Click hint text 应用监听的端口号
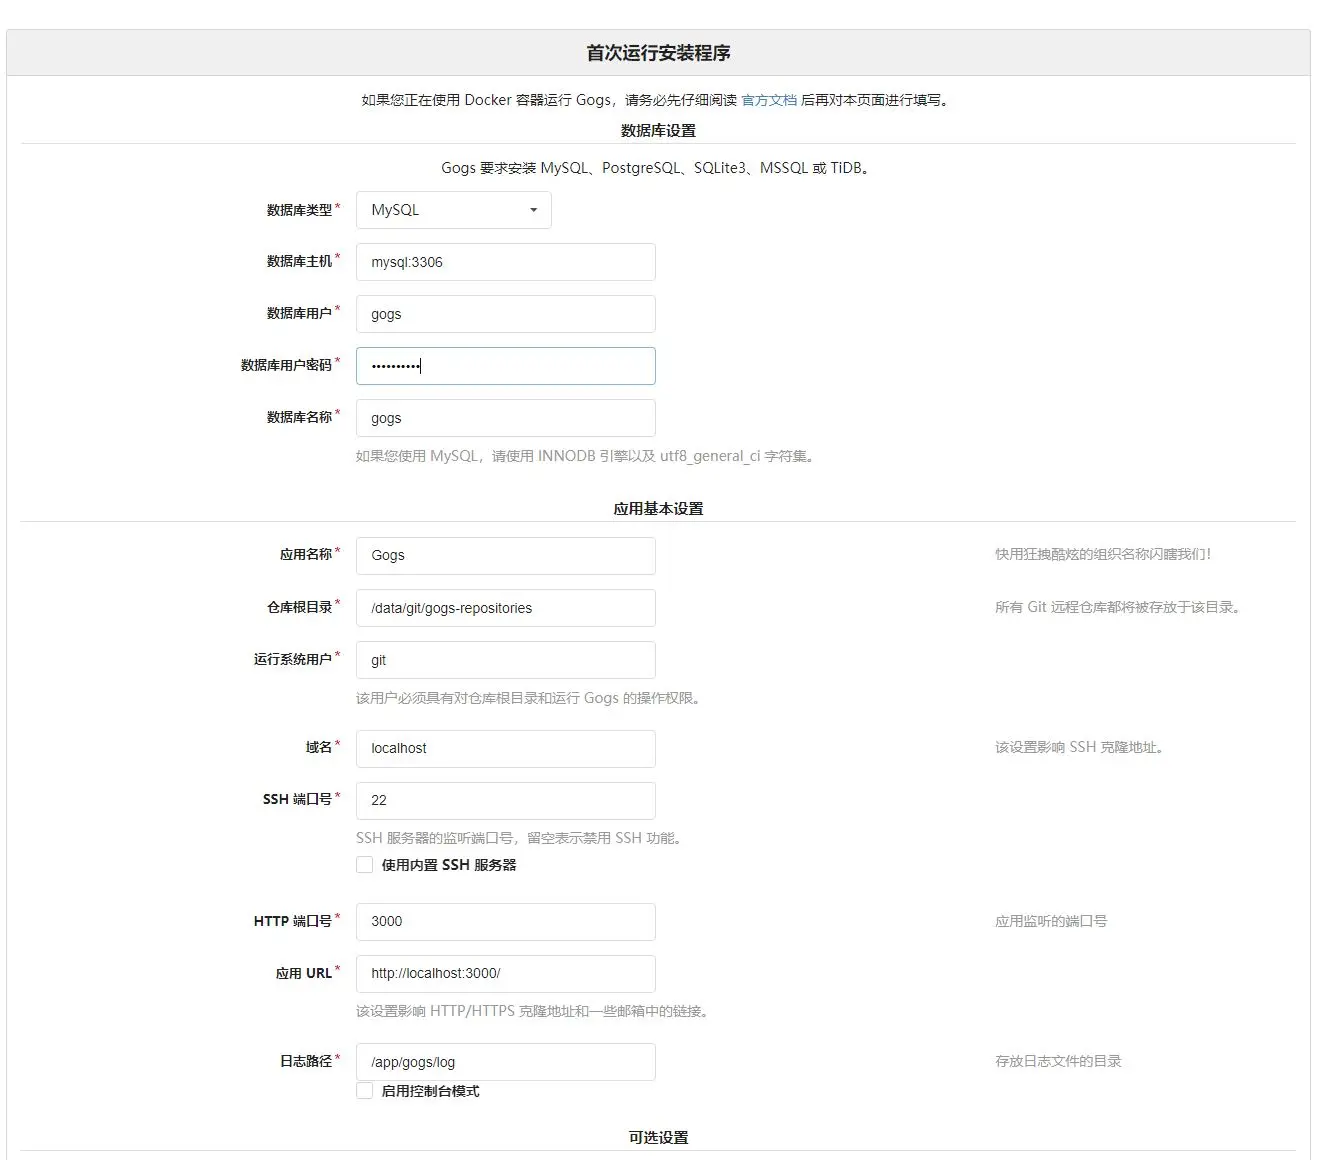This screenshot has width=1317, height=1160. [1051, 921]
